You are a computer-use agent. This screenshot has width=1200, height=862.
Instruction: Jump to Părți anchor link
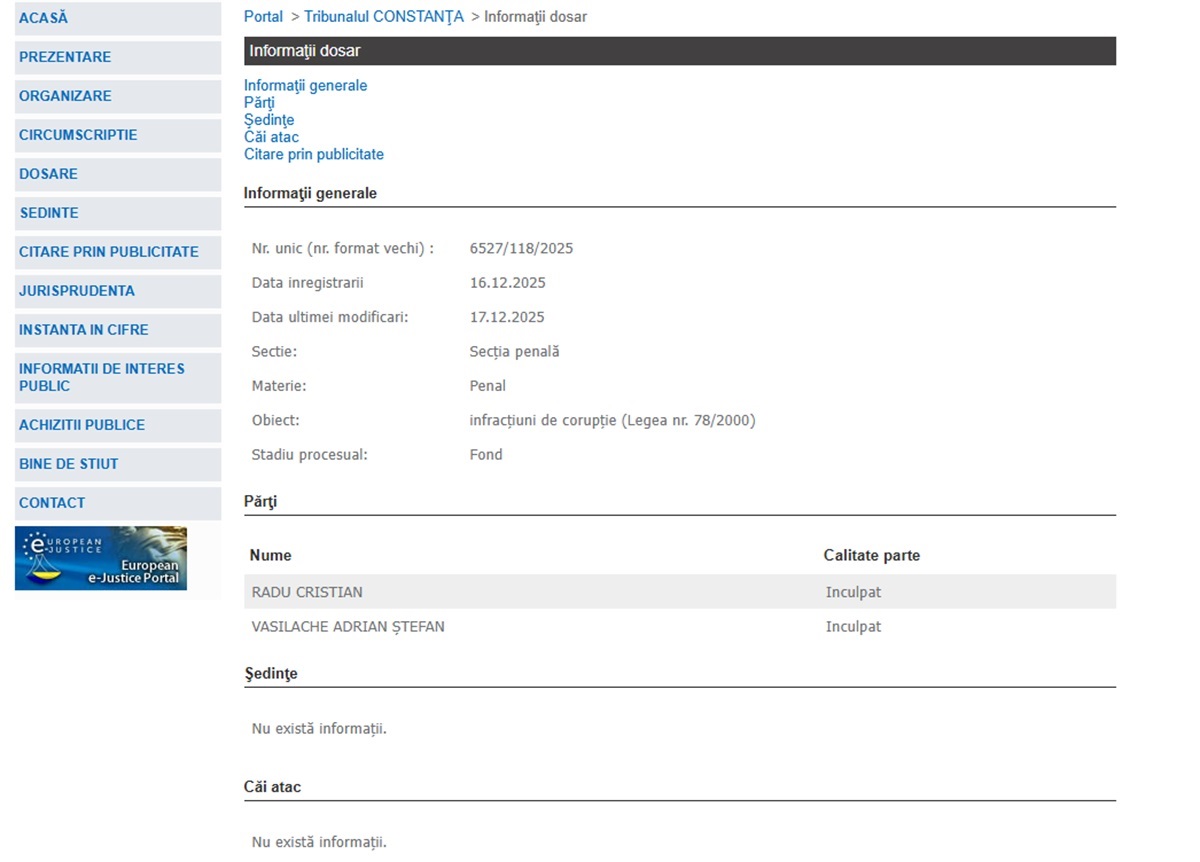point(259,103)
